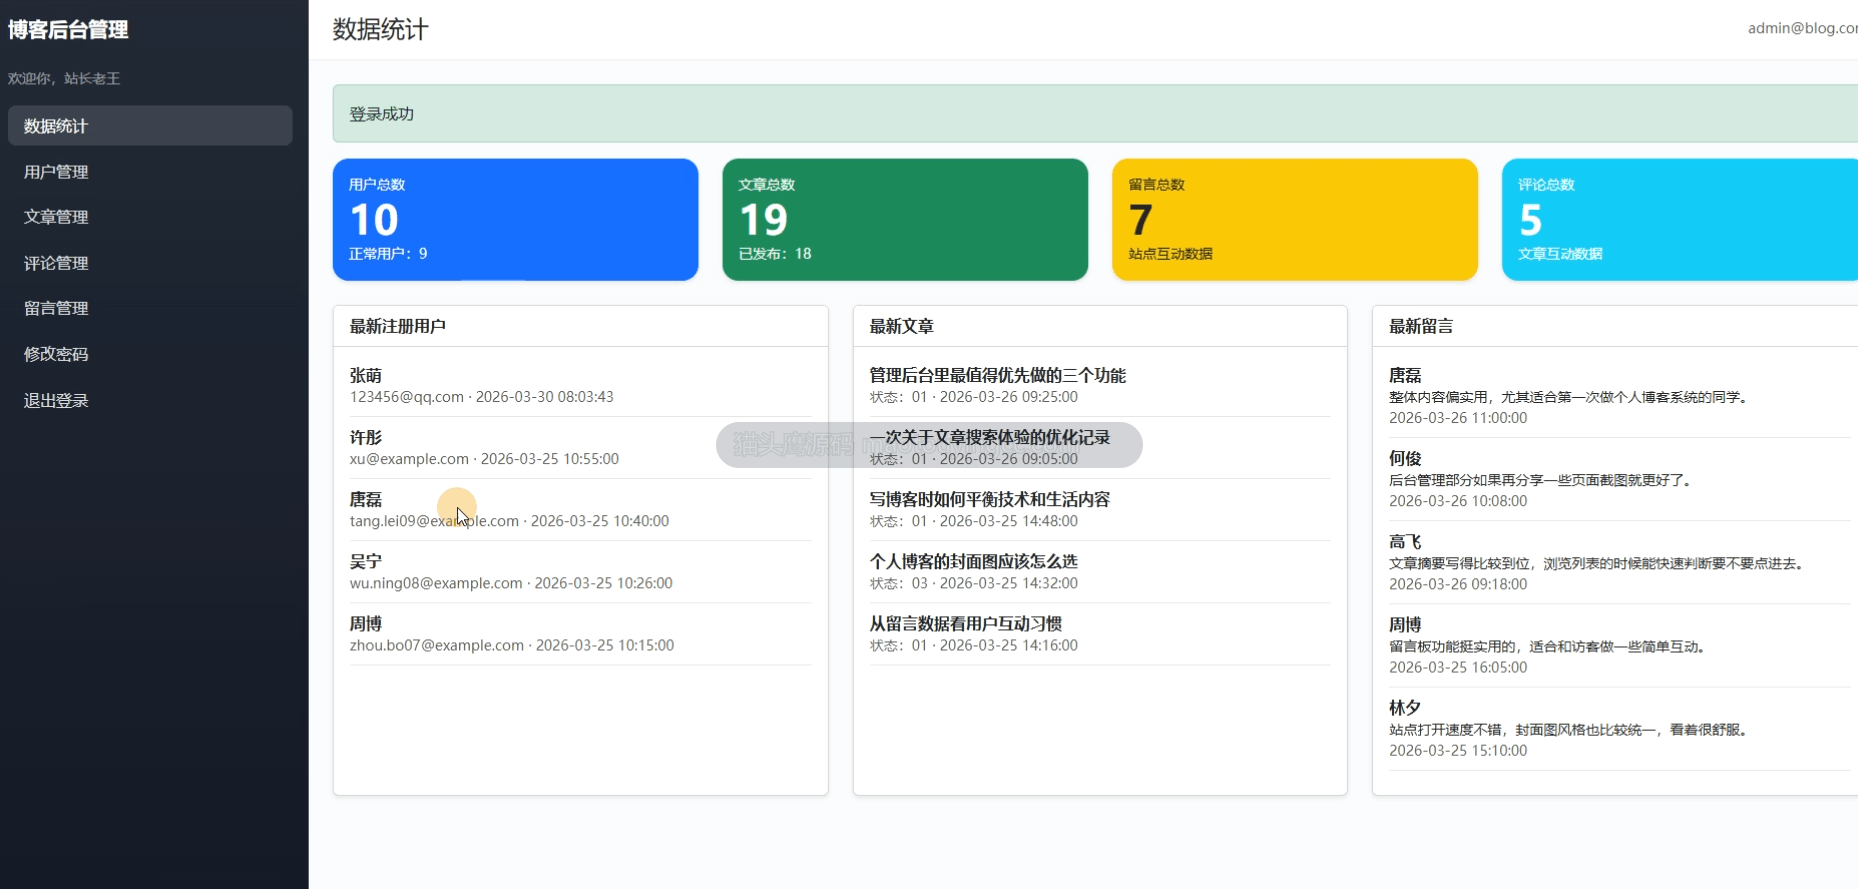This screenshot has width=1858, height=889.
Task: Click the 文章总数 green card
Action: pyautogui.click(x=905, y=220)
